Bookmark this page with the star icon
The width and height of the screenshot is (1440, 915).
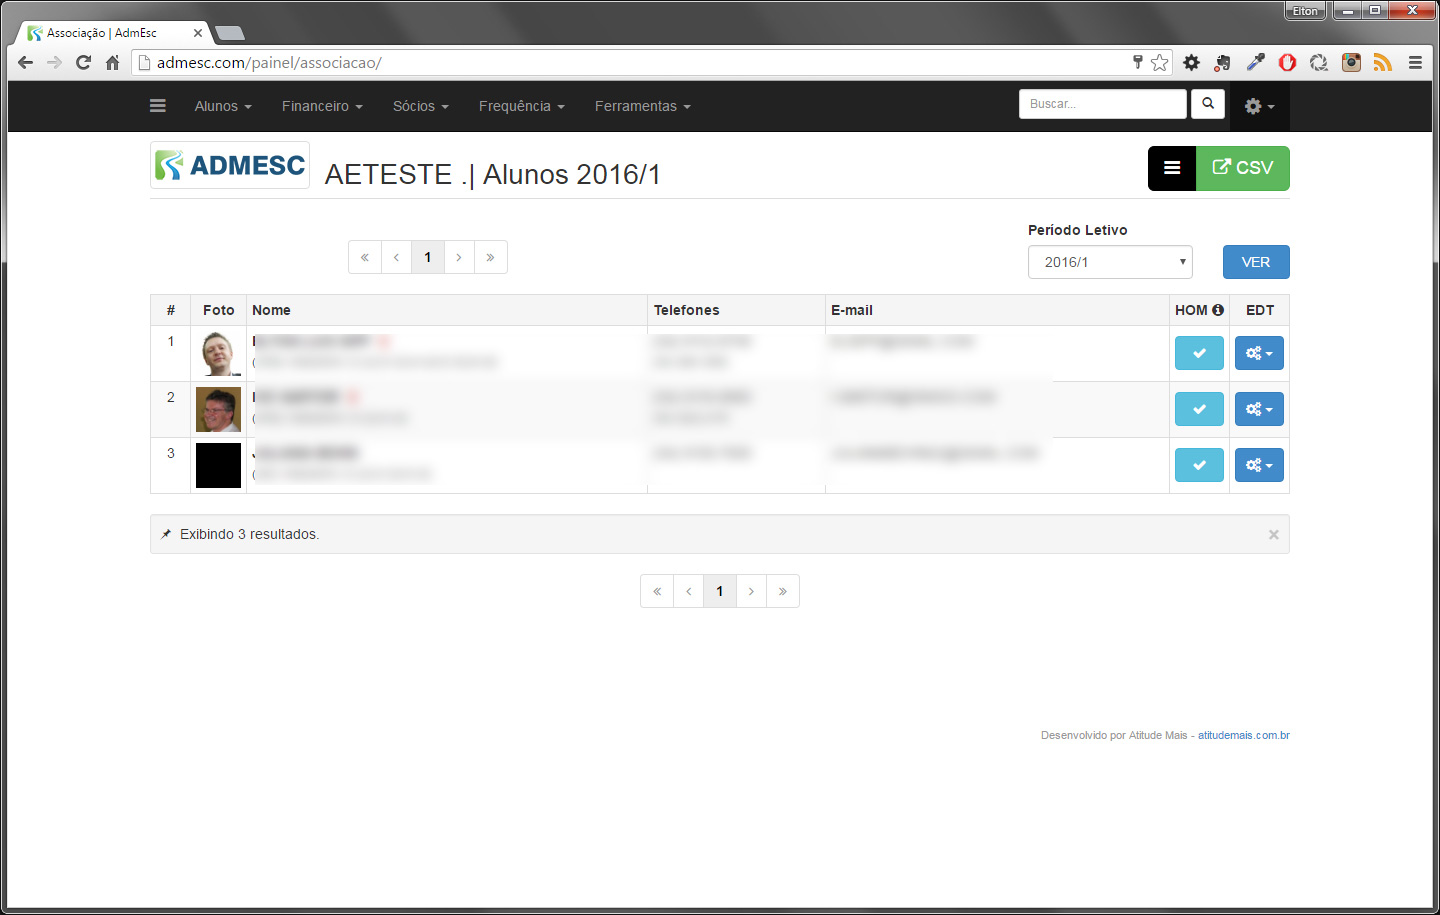(1159, 63)
